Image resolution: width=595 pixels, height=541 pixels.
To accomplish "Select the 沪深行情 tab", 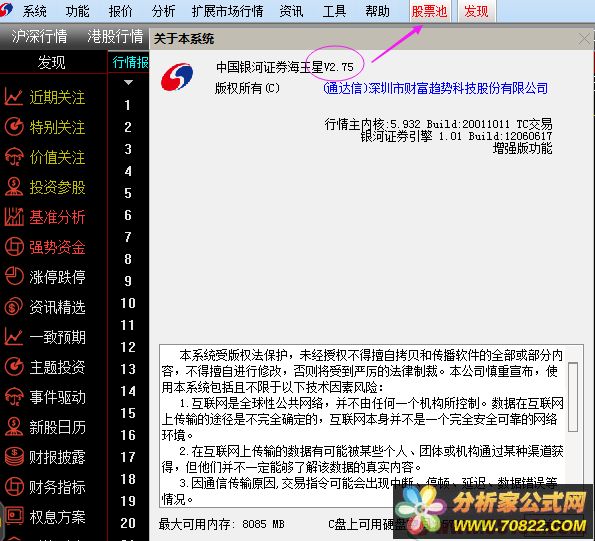I will pyautogui.click(x=39, y=37).
